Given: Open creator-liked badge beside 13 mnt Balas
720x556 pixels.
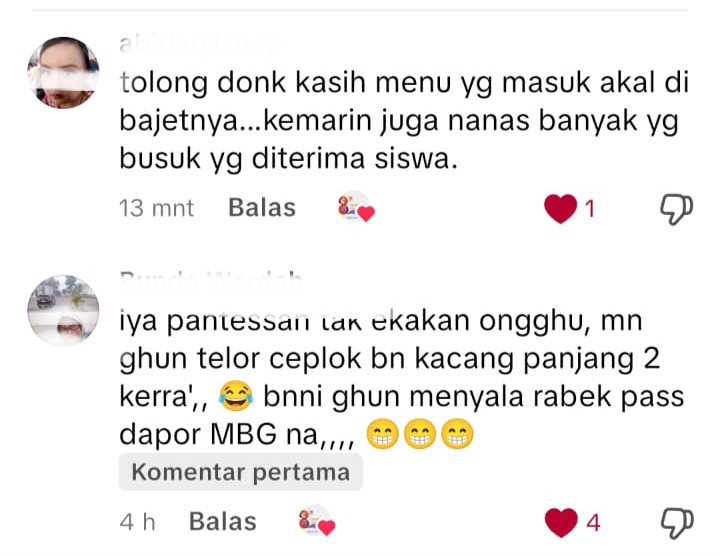Looking at the screenshot, I should click(356, 208).
